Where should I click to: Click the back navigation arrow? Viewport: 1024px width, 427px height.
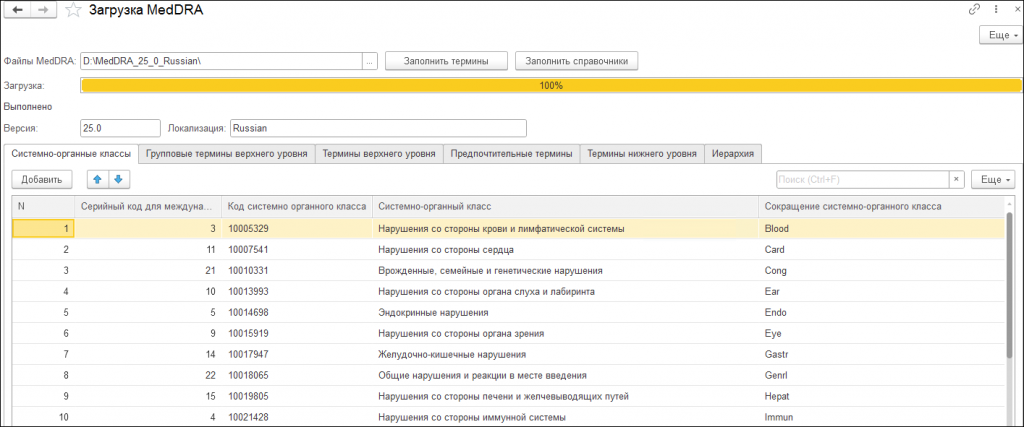[18, 10]
